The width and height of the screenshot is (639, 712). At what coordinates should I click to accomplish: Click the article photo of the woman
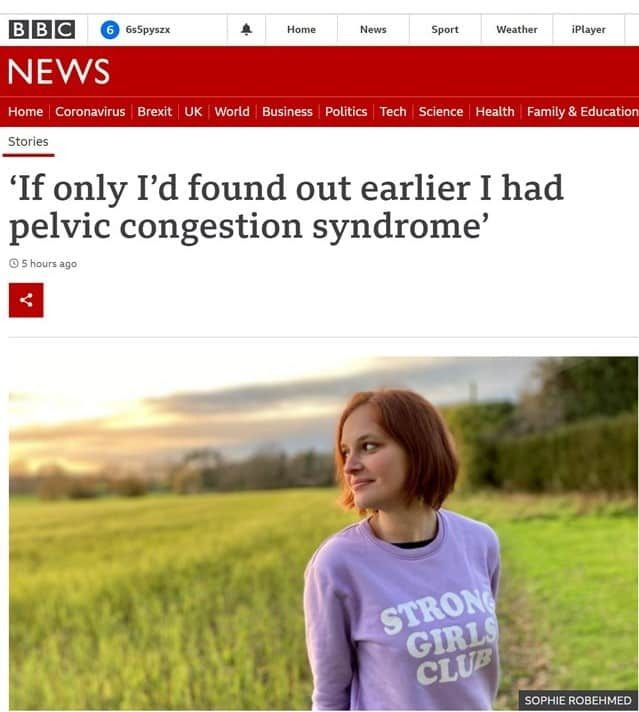[323, 533]
